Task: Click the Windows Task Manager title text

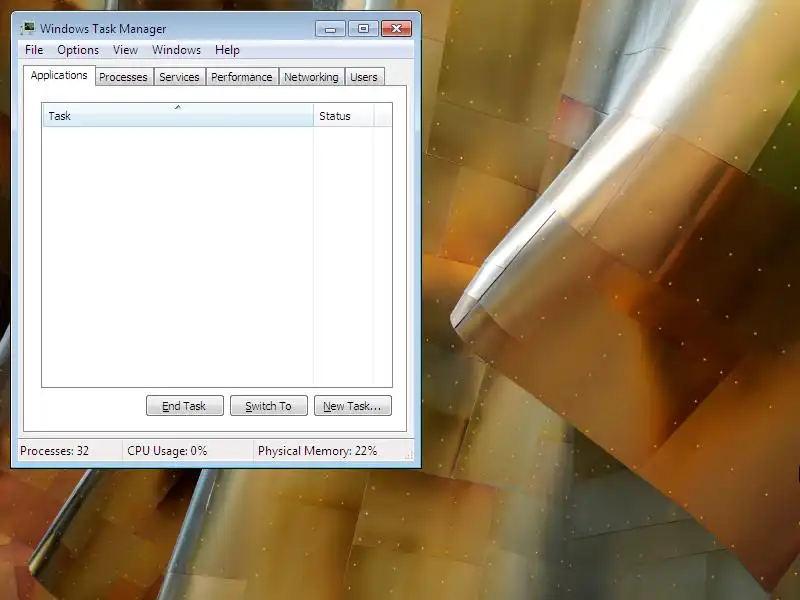Action: click(x=103, y=29)
